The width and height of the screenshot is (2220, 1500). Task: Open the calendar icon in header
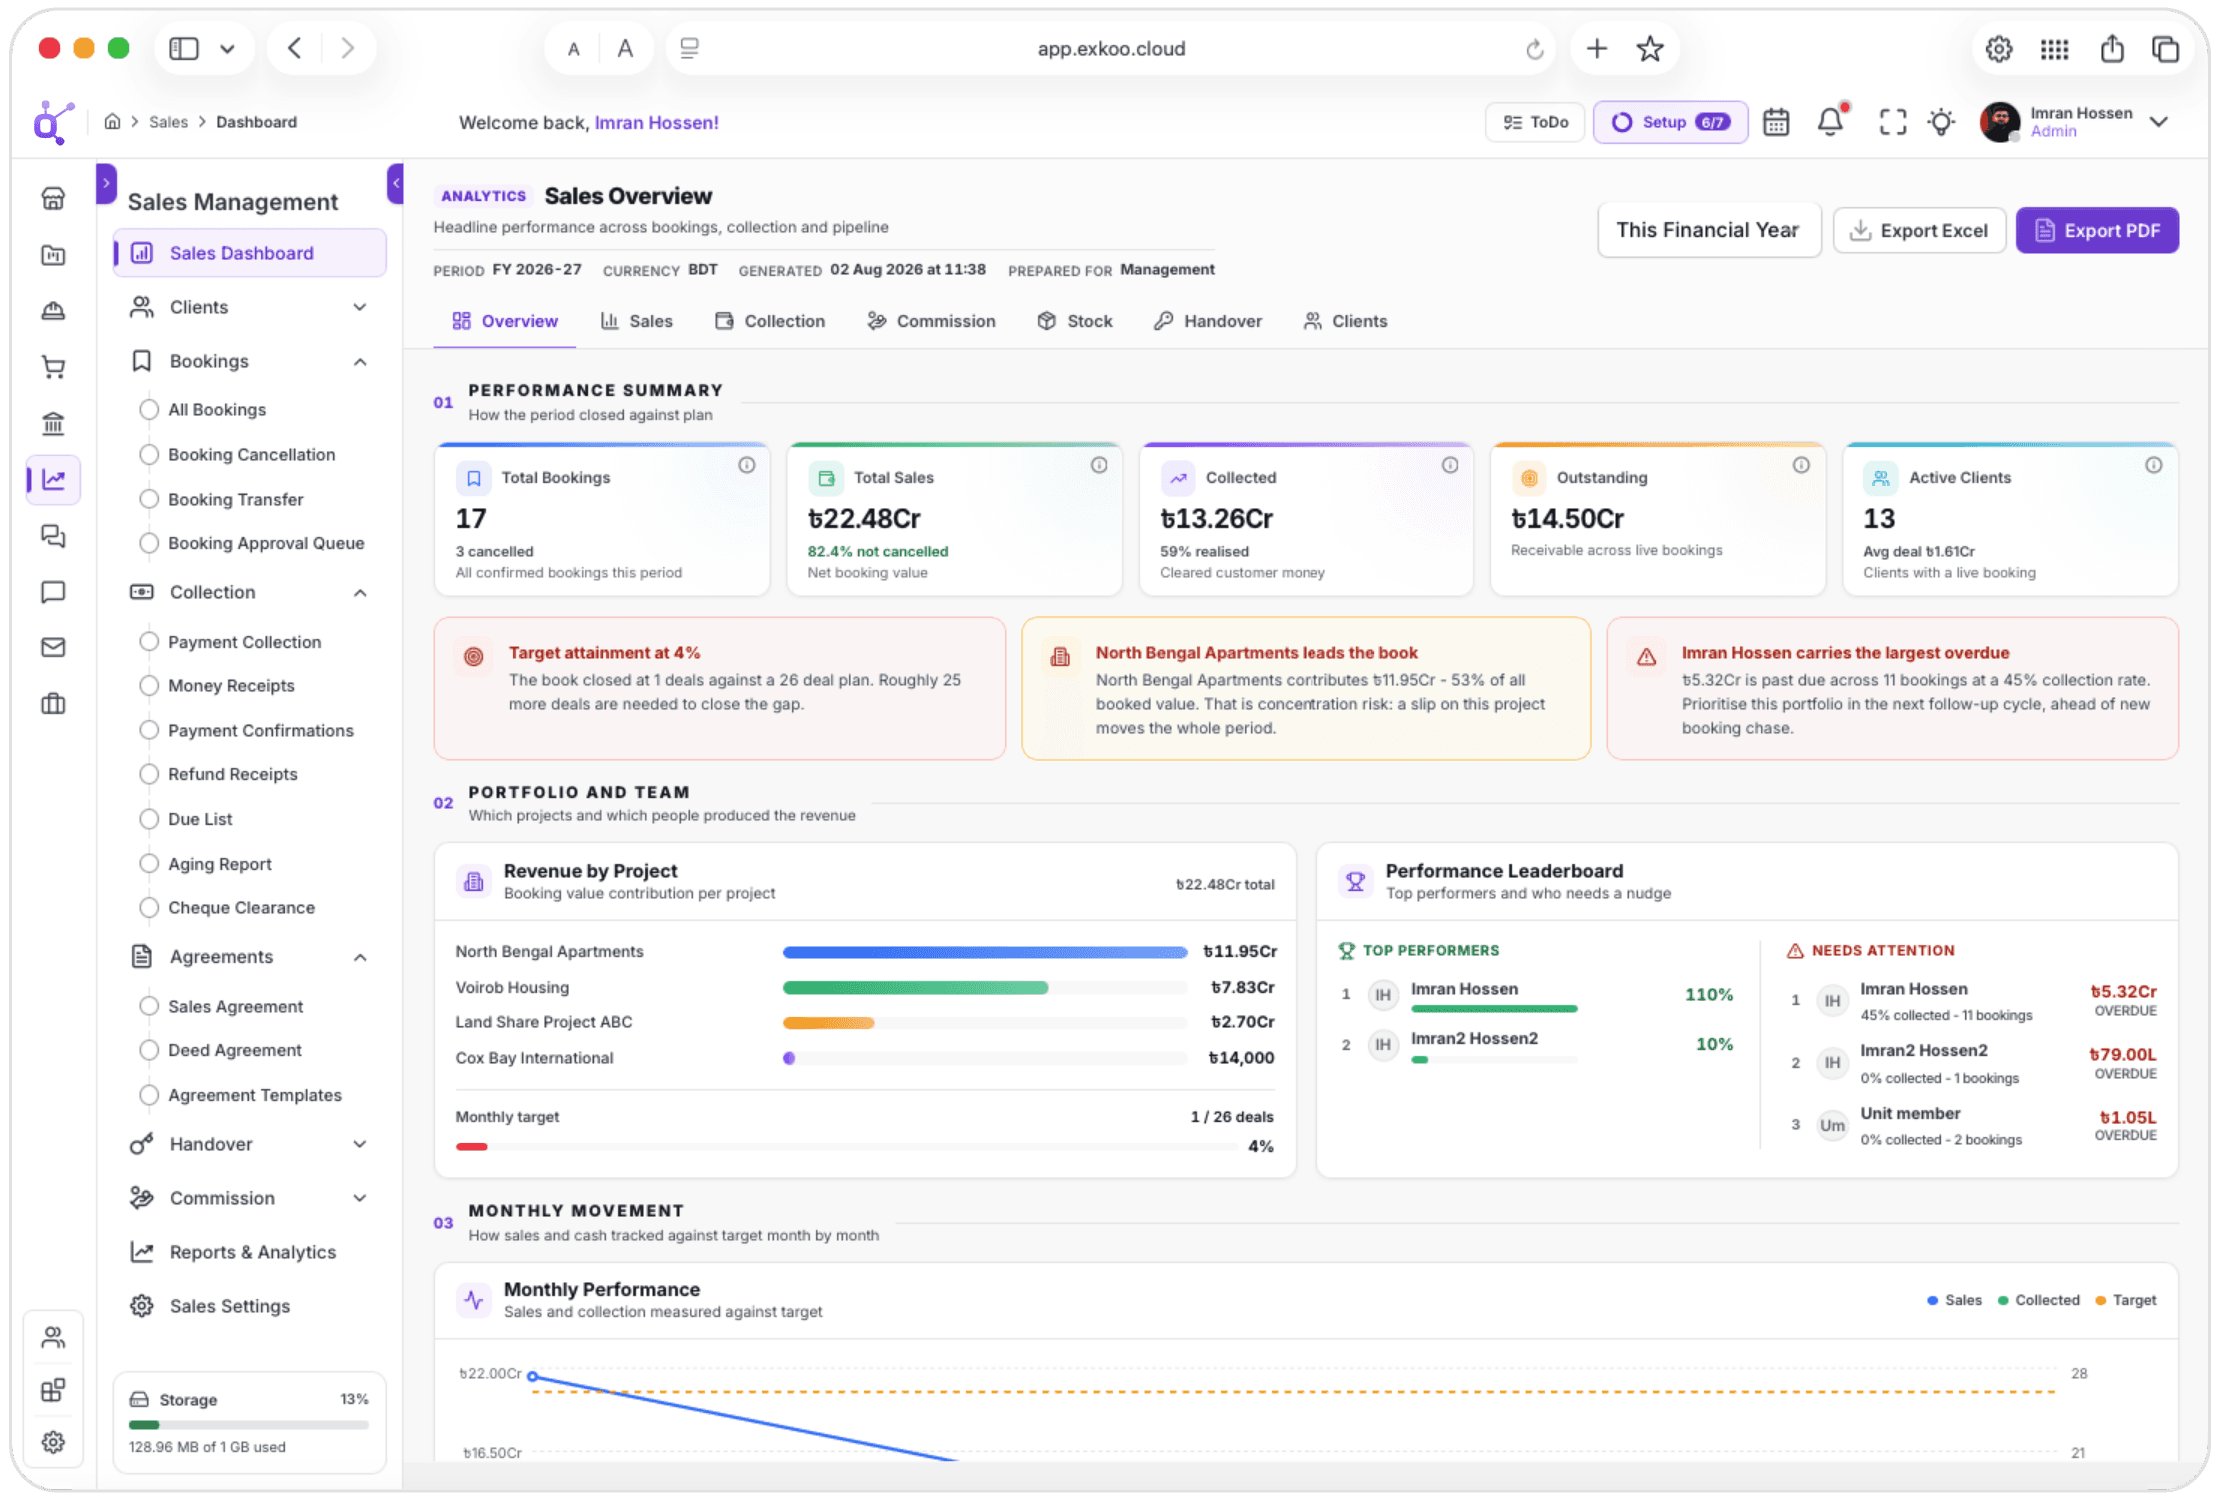pyautogui.click(x=1776, y=122)
